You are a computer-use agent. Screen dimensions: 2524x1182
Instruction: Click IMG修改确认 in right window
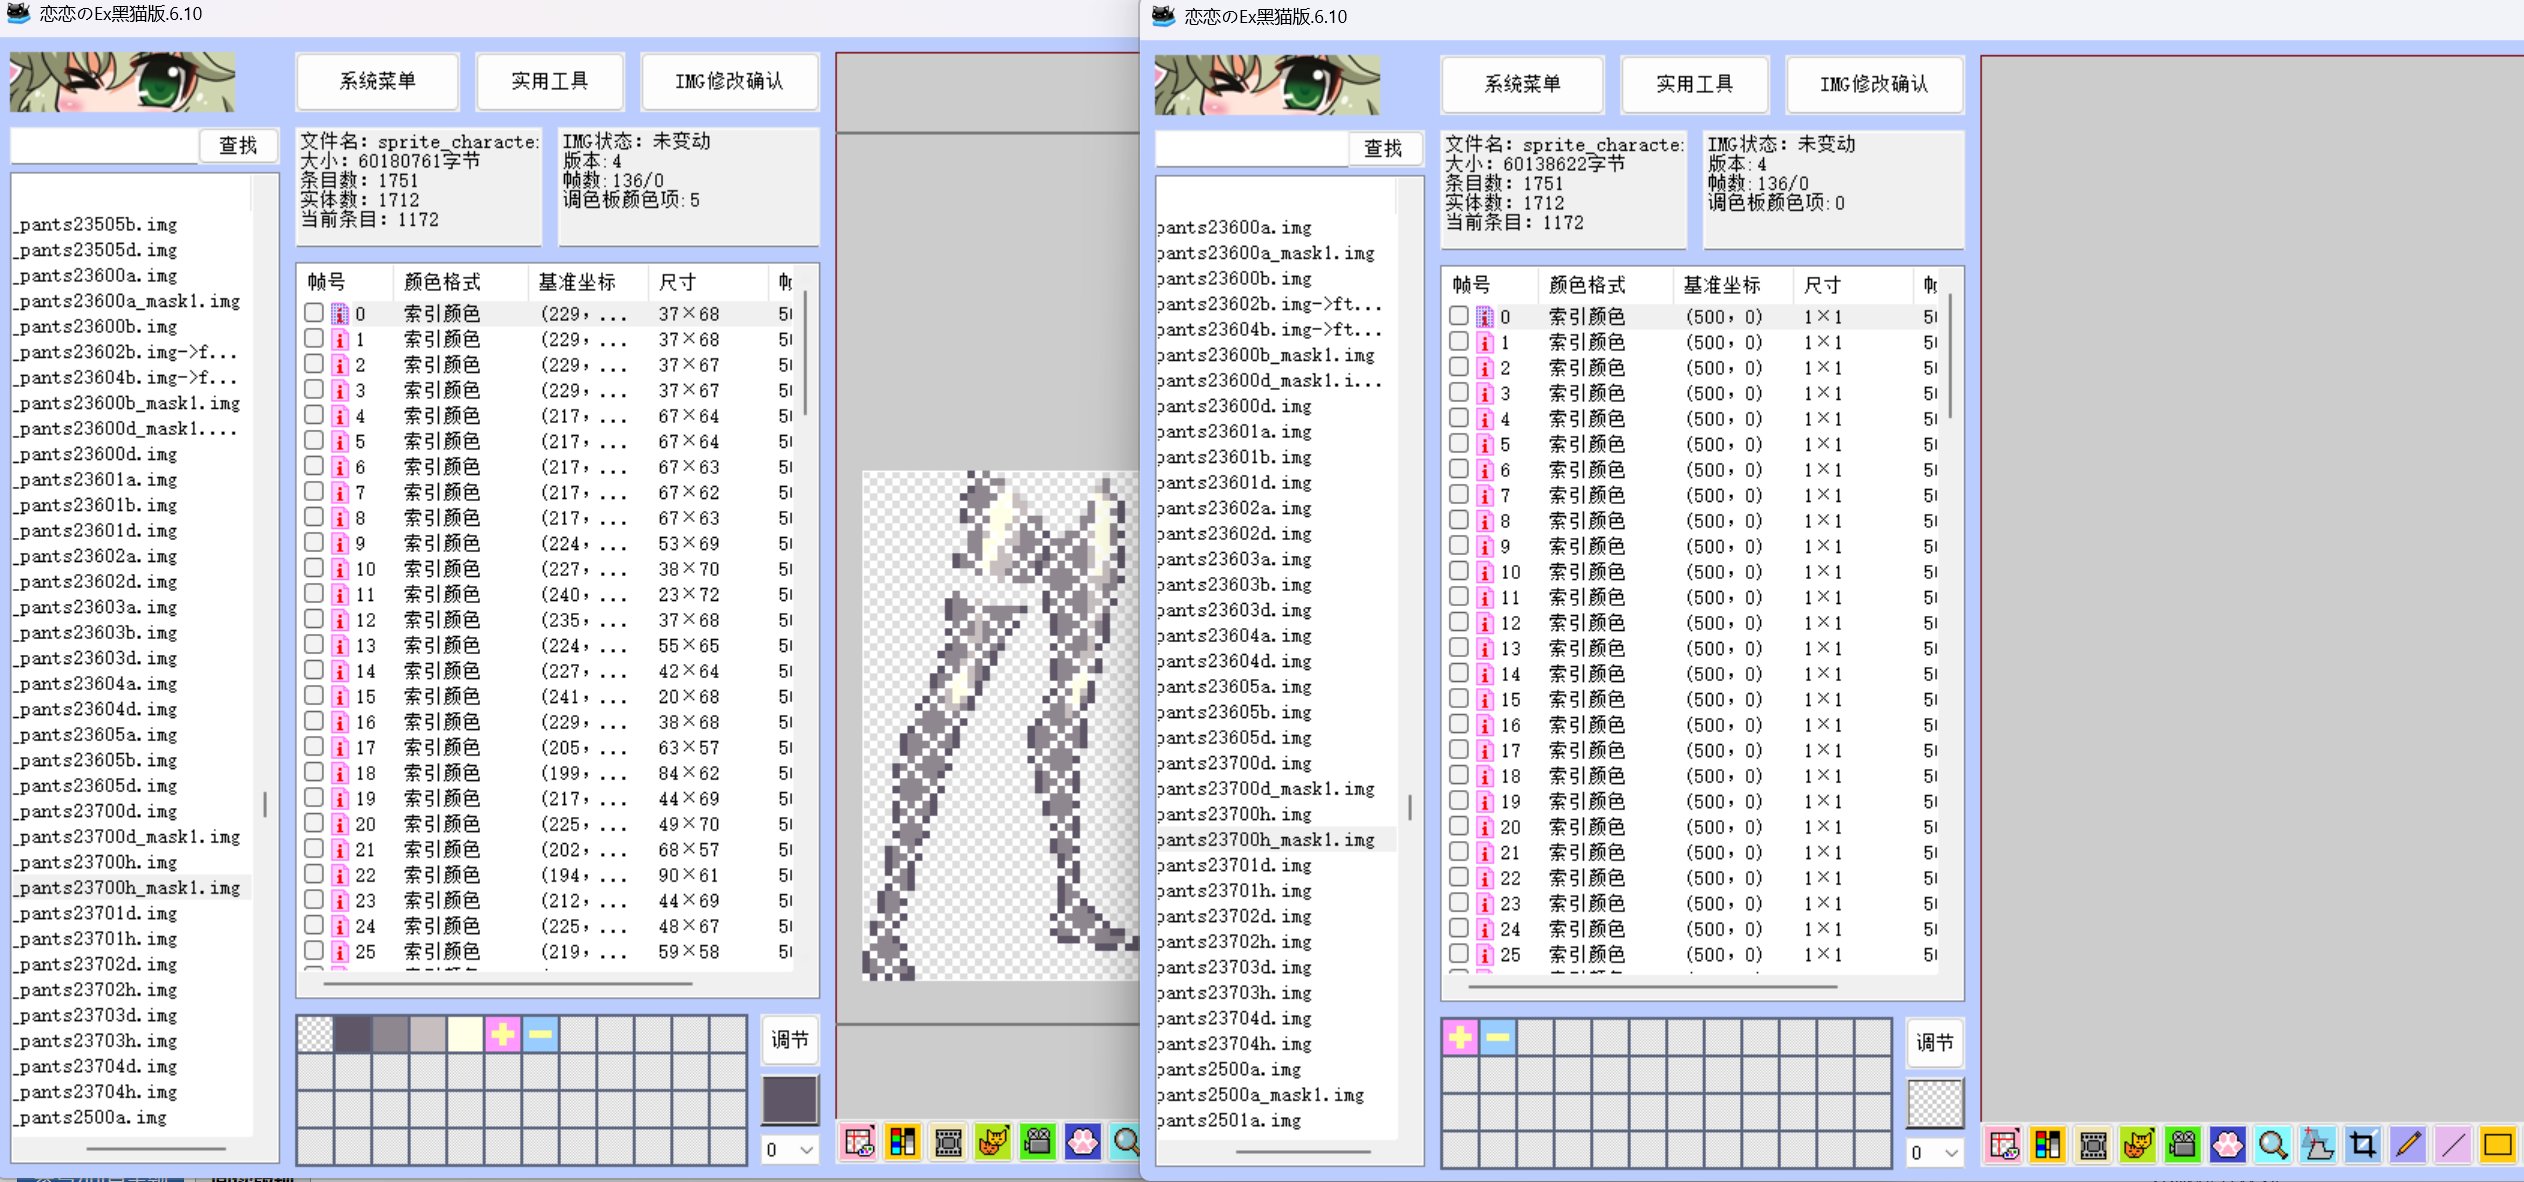1874,84
